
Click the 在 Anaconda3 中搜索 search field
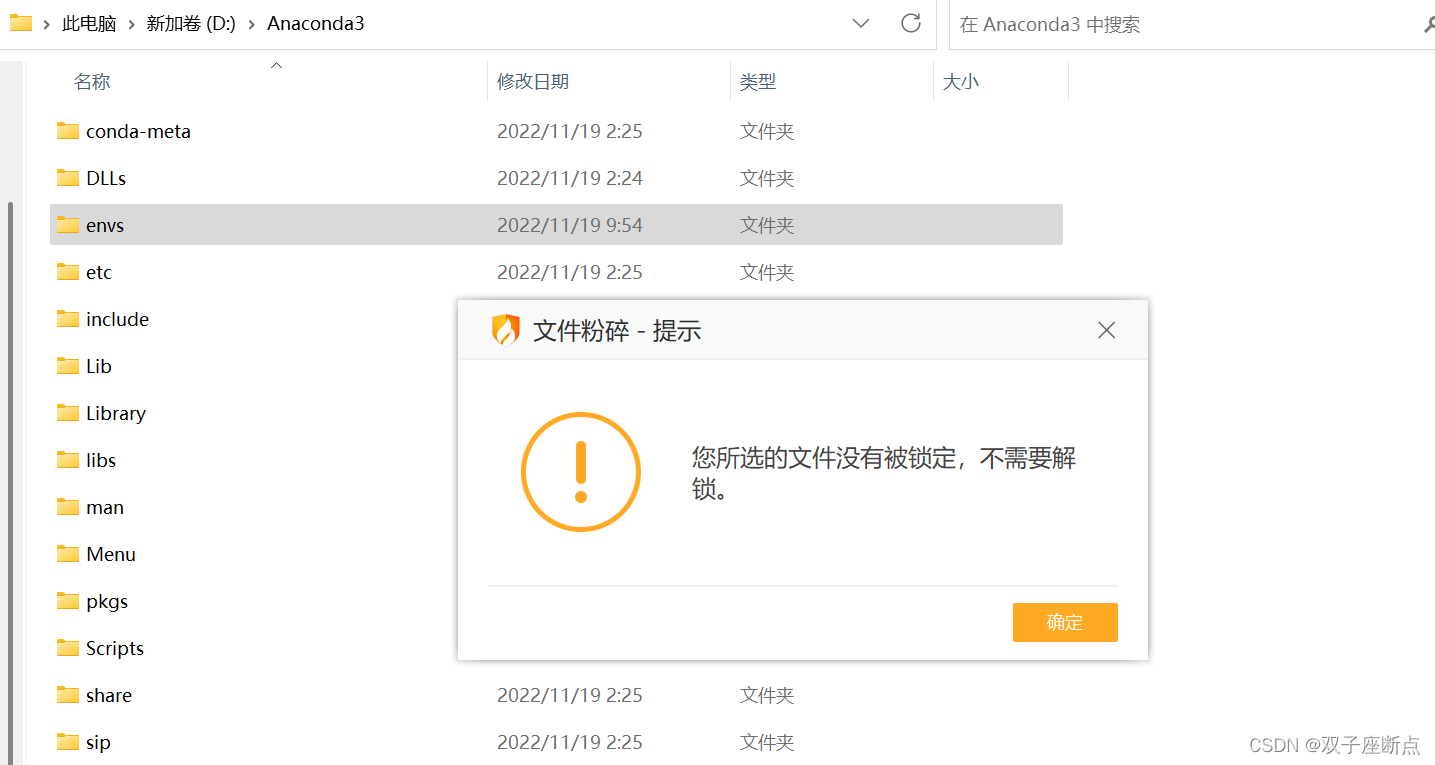[x=1100, y=24]
